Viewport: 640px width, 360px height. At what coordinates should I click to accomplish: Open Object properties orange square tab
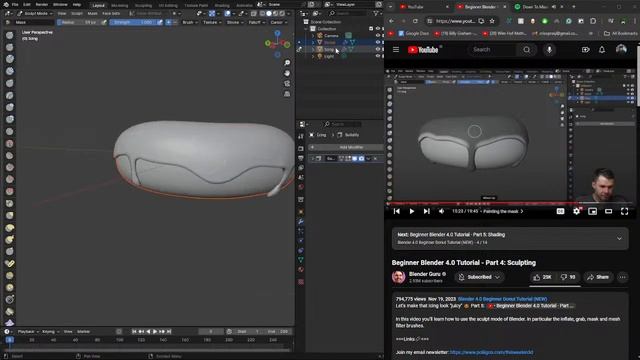[301, 212]
